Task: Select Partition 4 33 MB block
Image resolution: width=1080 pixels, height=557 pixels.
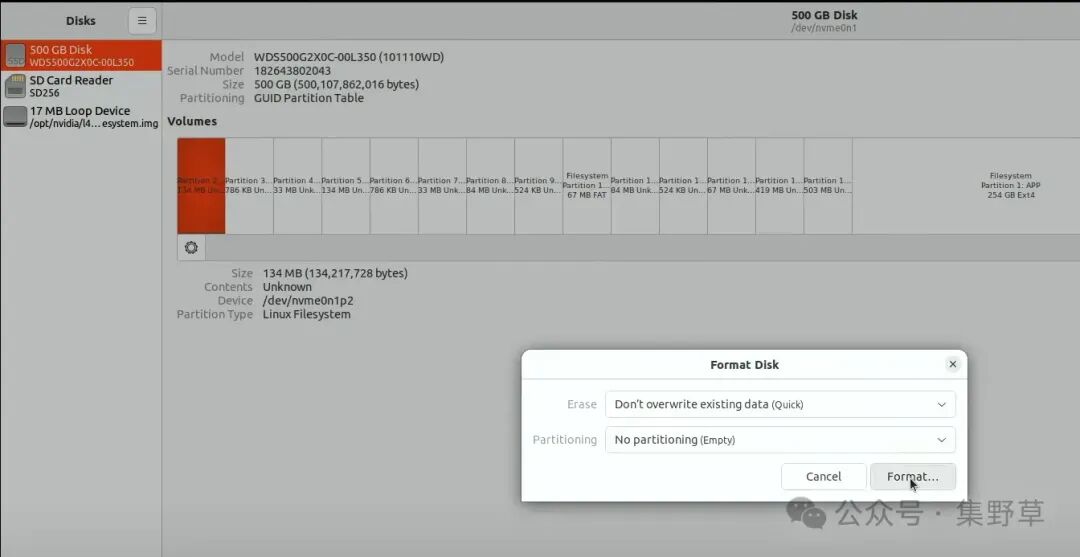Action: click(298, 186)
